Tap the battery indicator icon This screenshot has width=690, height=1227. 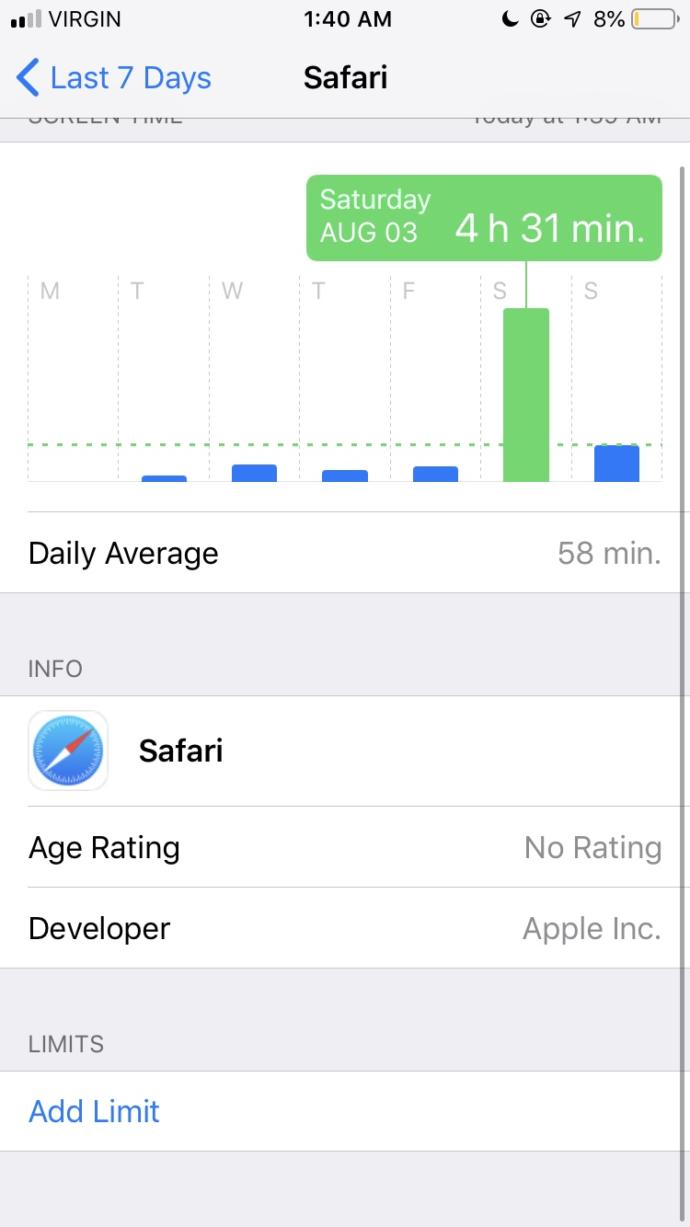point(655,19)
